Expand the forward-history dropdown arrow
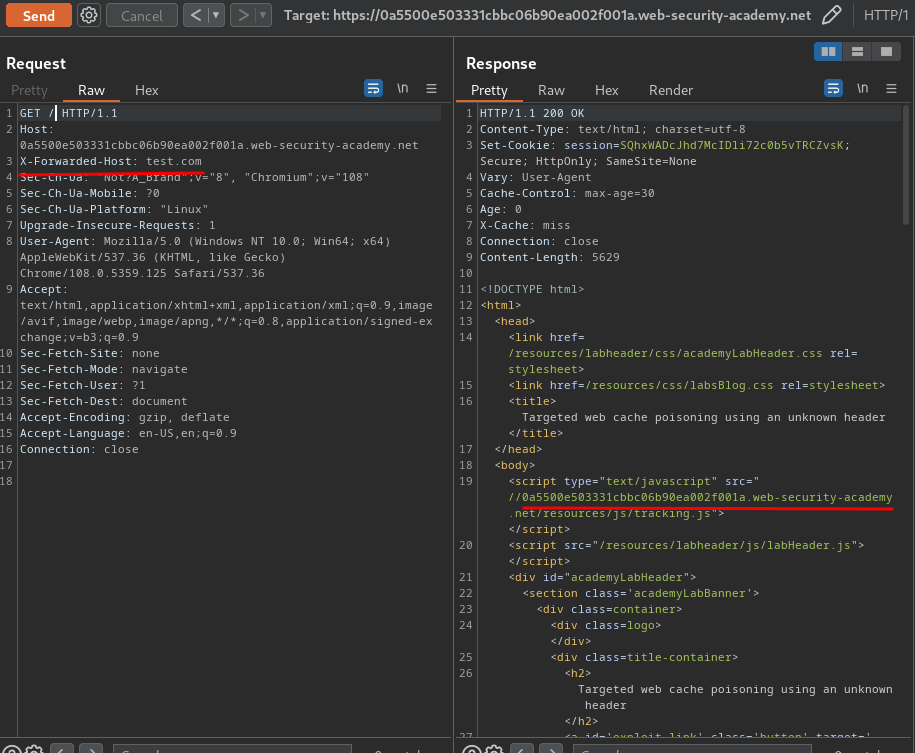Viewport: 915px width, 753px height. (x=263, y=15)
